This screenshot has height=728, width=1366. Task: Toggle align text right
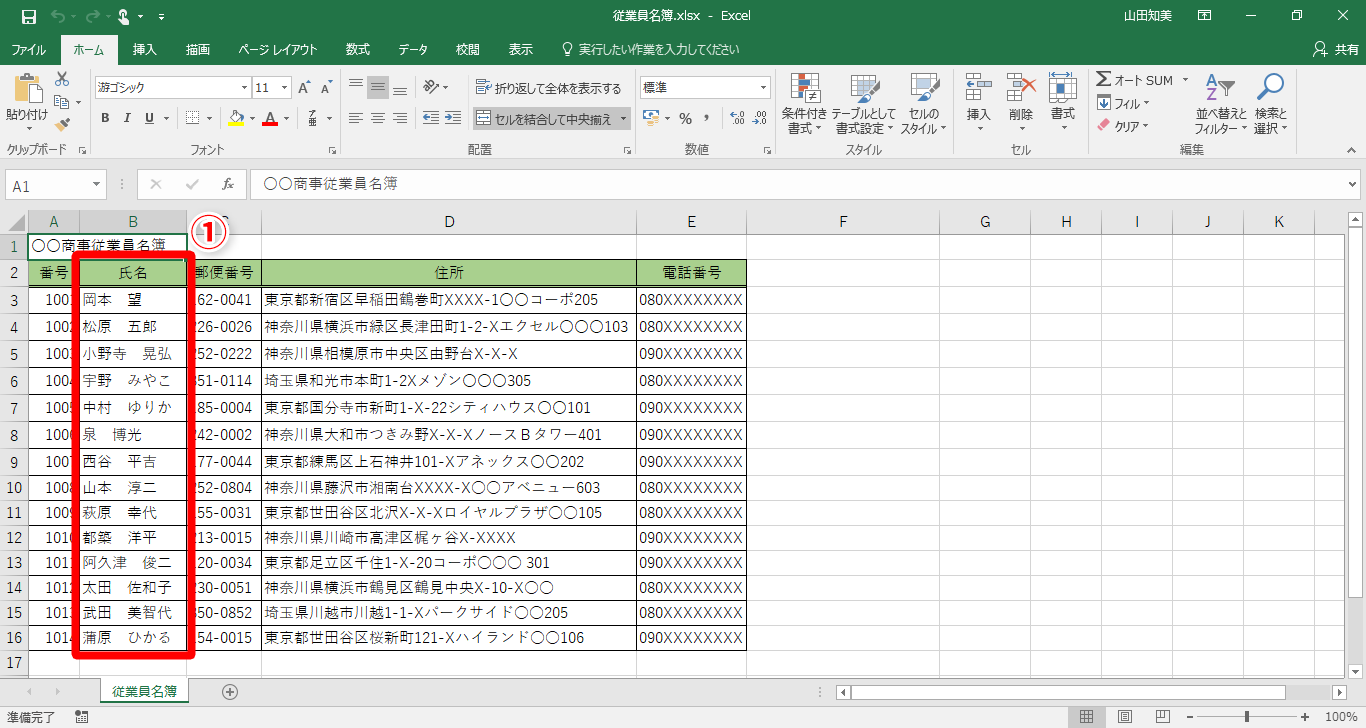click(x=400, y=118)
